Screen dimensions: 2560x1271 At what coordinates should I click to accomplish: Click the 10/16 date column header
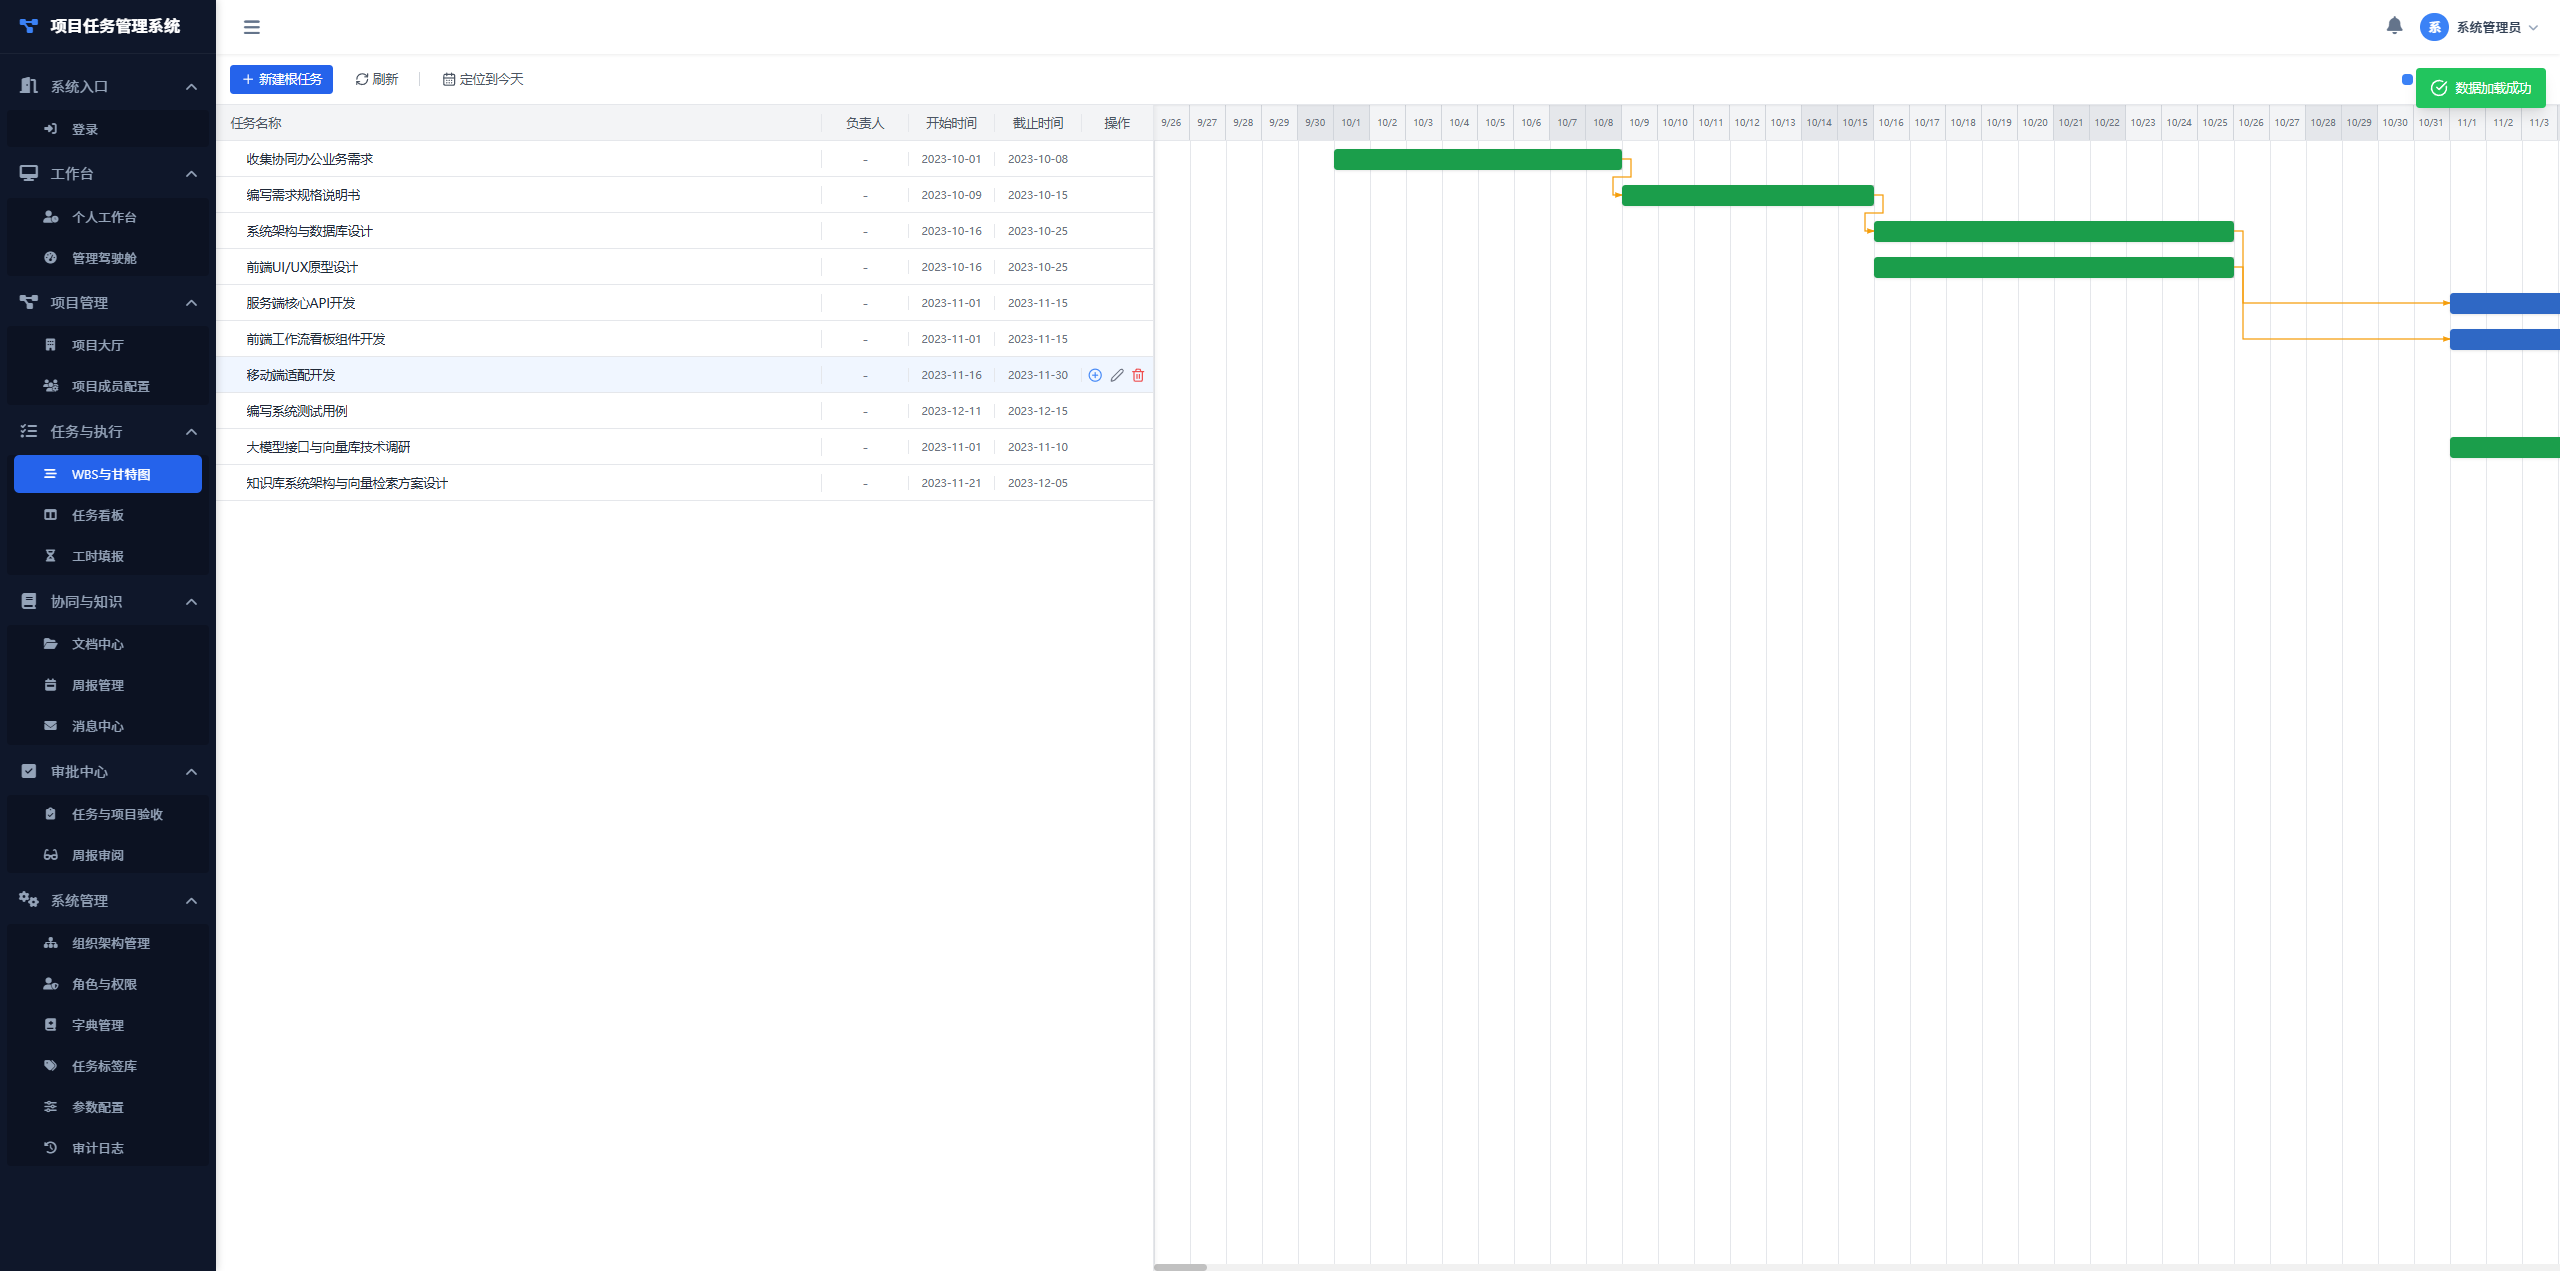[x=1891, y=123]
